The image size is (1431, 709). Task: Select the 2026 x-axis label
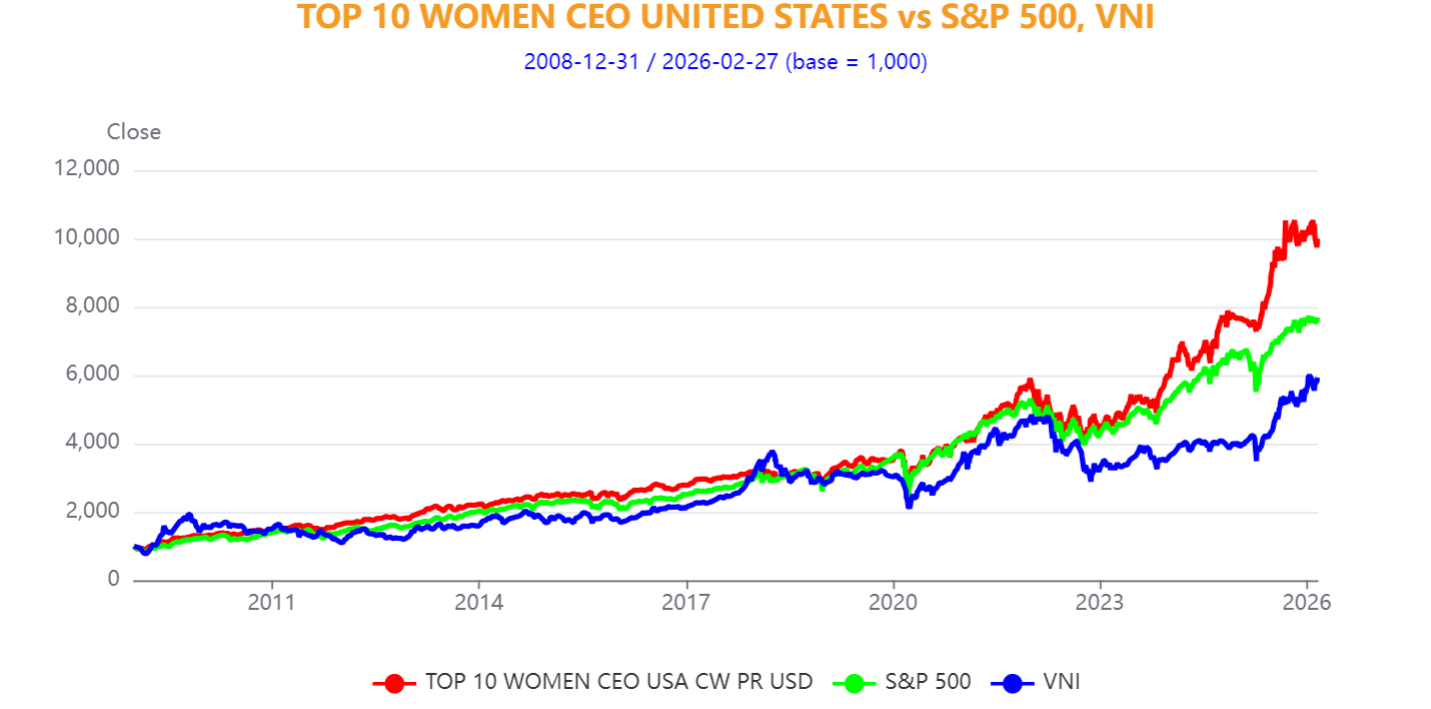pos(1307,603)
